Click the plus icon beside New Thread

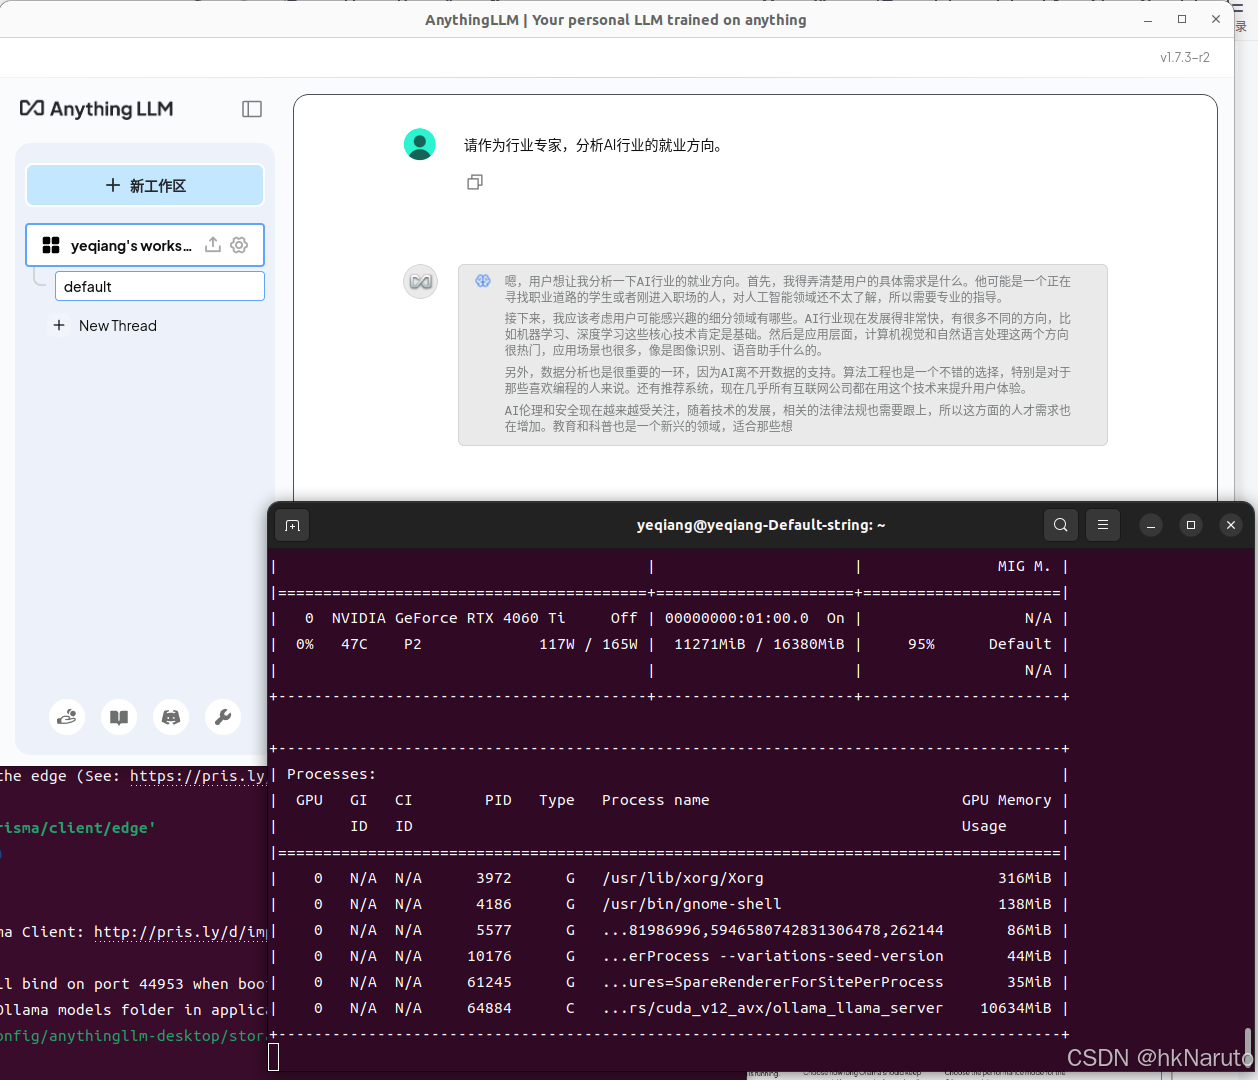59,326
